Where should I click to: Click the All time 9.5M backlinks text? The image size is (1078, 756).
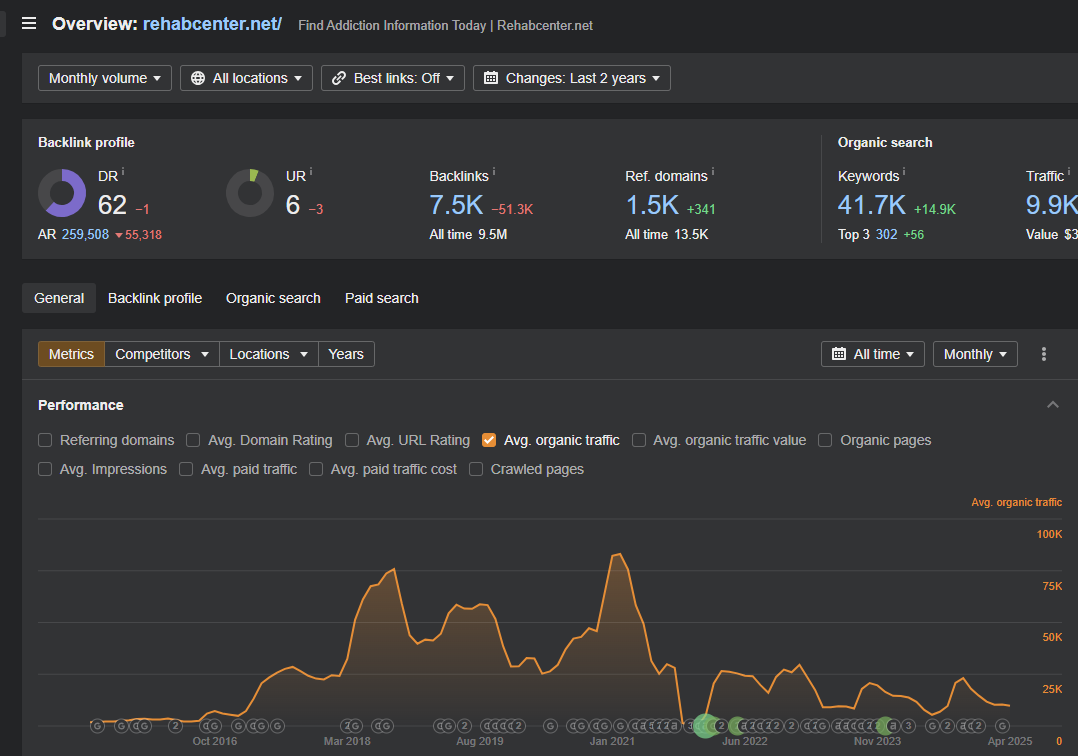click(468, 234)
